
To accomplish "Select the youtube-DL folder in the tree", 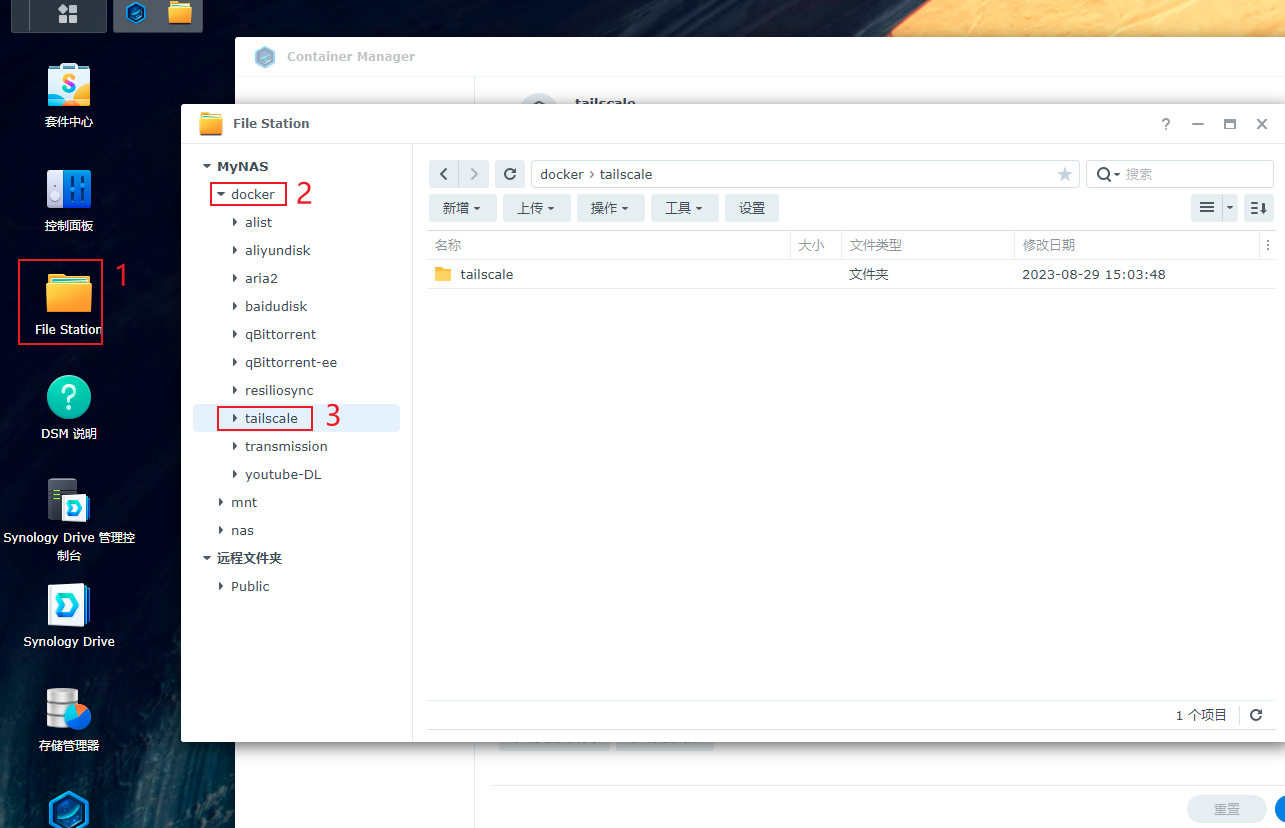I will (283, 475).
